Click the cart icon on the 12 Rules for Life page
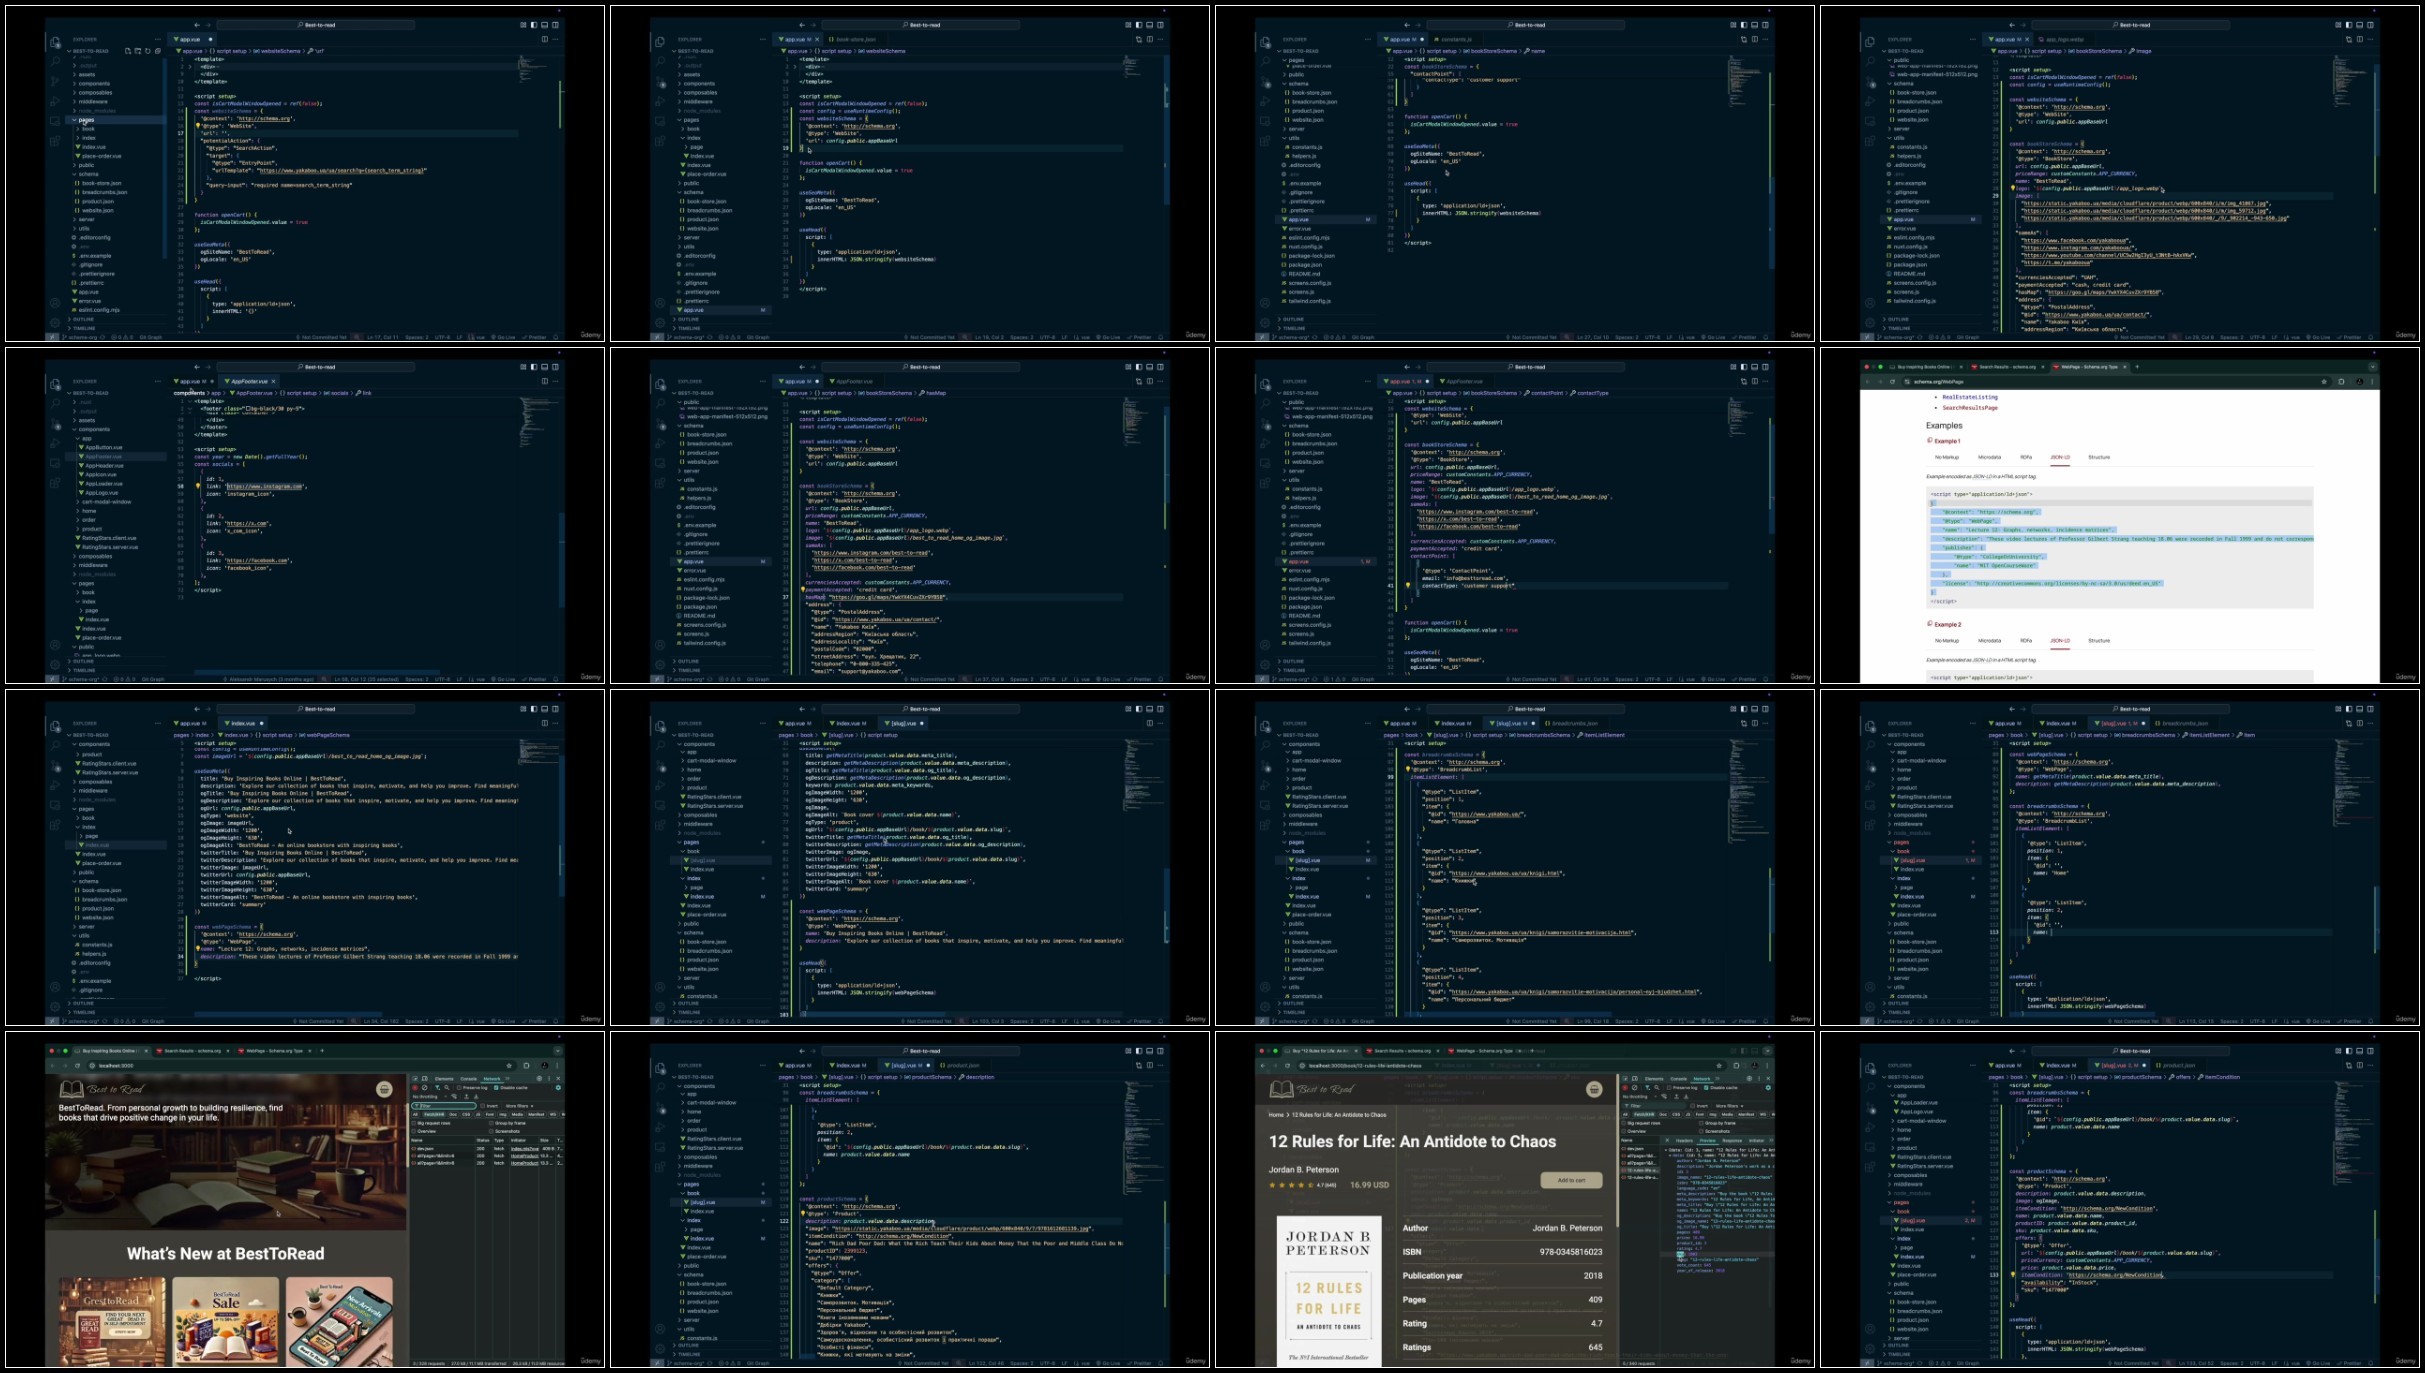Viewport: 2425px width, 1373px height. point(1594,1089)
